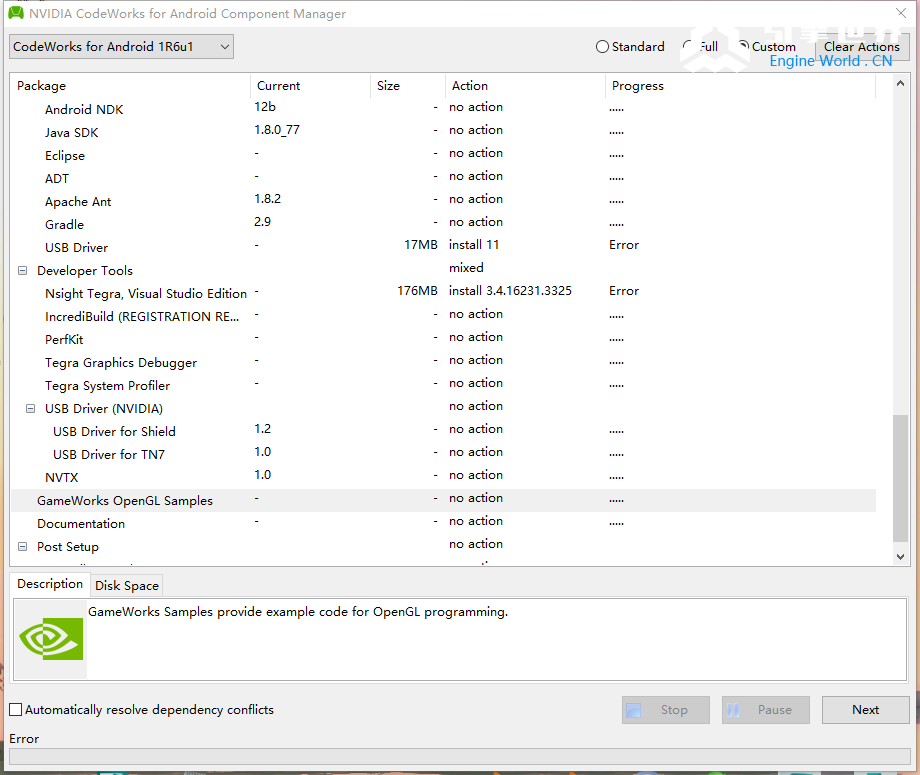Select the Tegra Graphics Debugger row

point(443,362)
